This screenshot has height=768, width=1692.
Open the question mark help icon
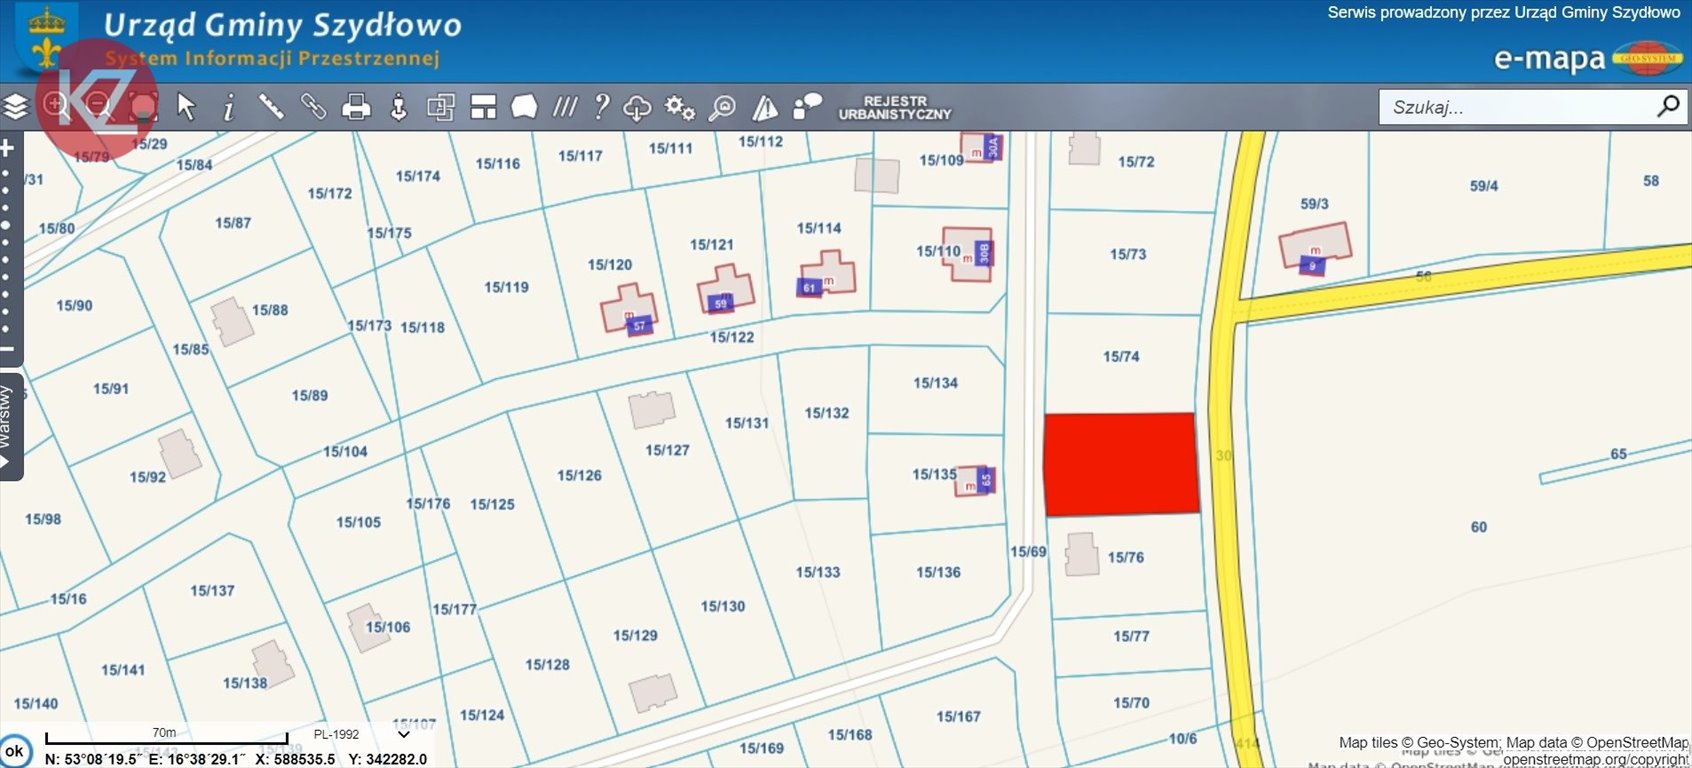coord(601,106)
